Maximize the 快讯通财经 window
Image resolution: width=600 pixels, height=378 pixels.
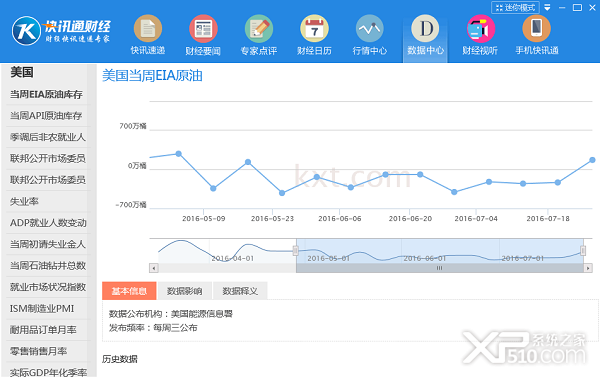pos(577,7)
